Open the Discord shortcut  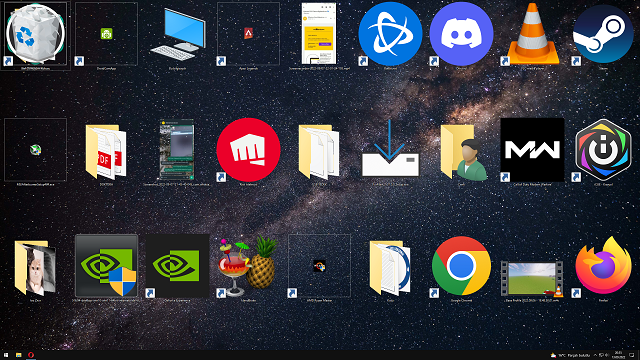coord(461,33)
